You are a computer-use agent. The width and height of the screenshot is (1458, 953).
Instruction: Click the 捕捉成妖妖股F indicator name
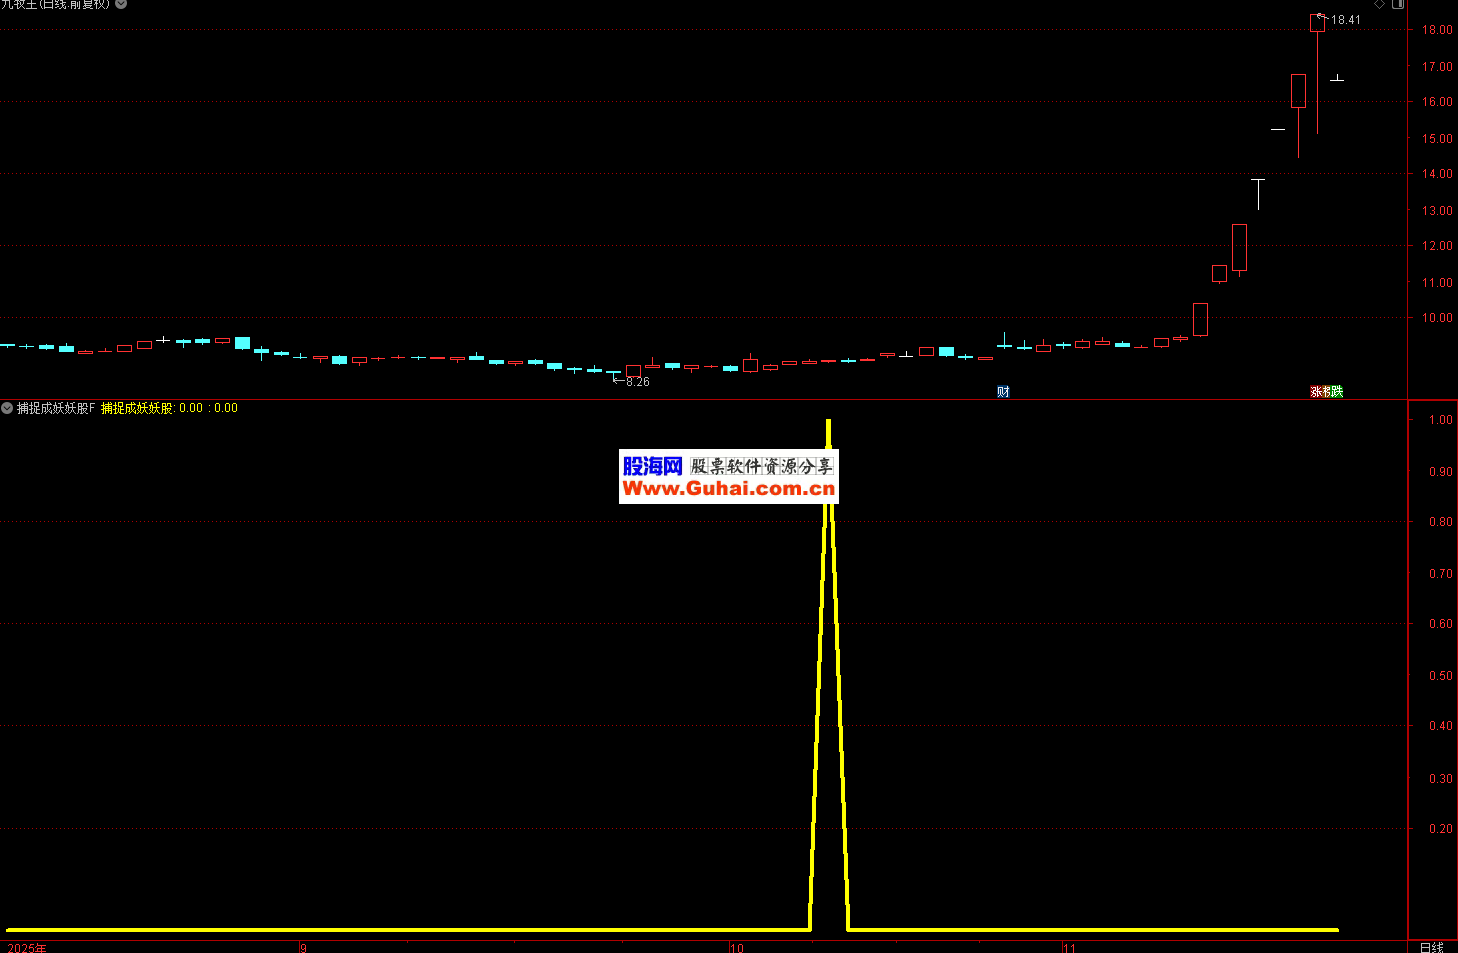56,408
